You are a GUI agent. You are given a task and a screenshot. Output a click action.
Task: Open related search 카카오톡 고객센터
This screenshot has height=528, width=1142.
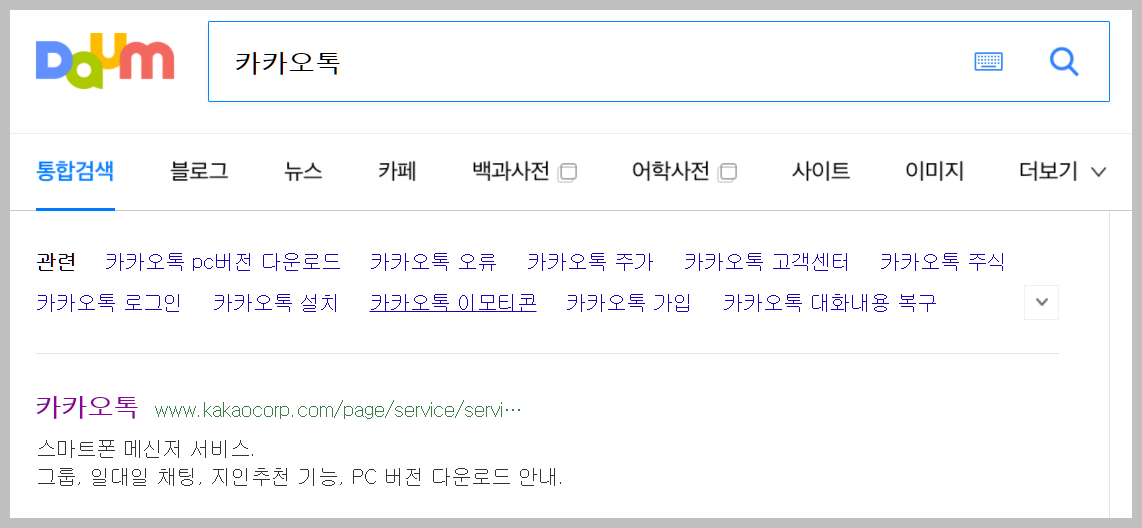[767, 261]
